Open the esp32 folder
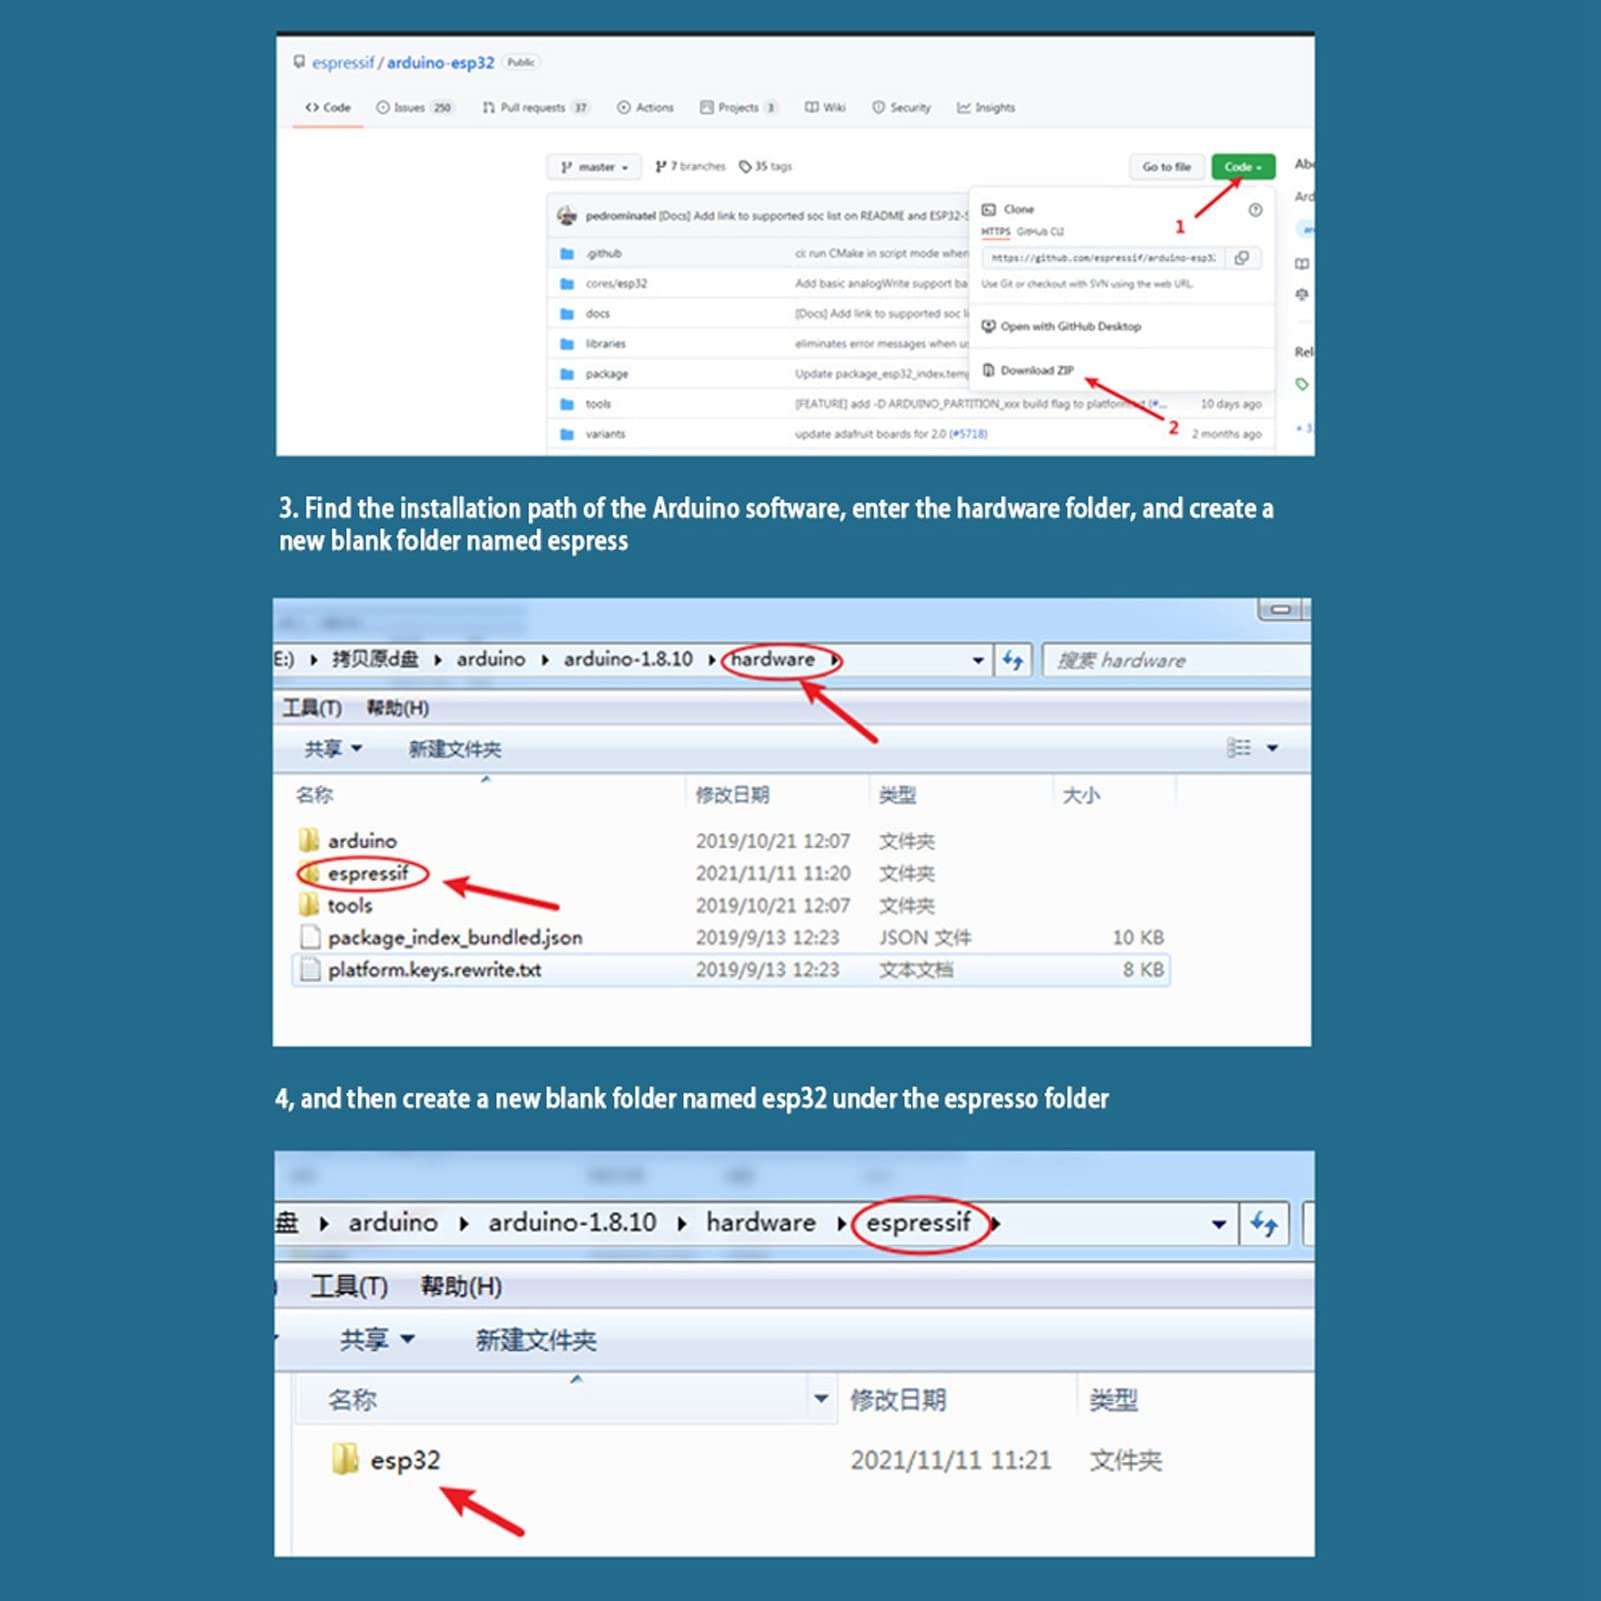 (404, 1461)
